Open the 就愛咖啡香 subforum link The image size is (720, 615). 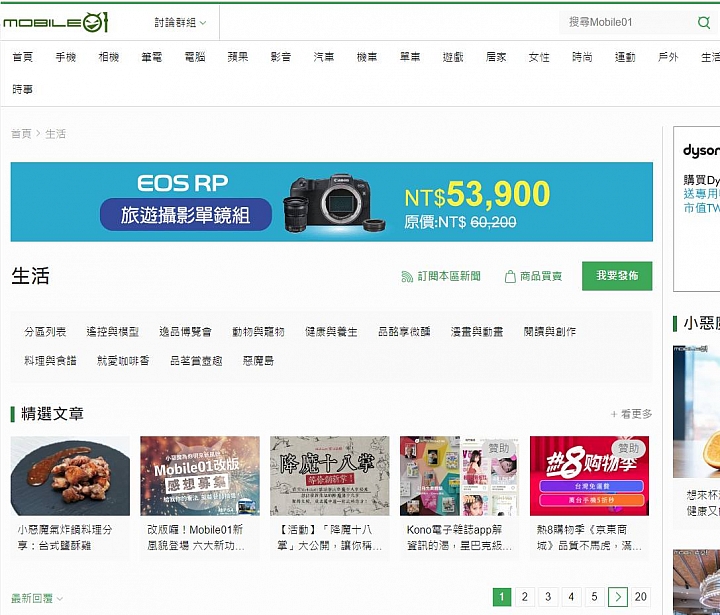[123, 361]
